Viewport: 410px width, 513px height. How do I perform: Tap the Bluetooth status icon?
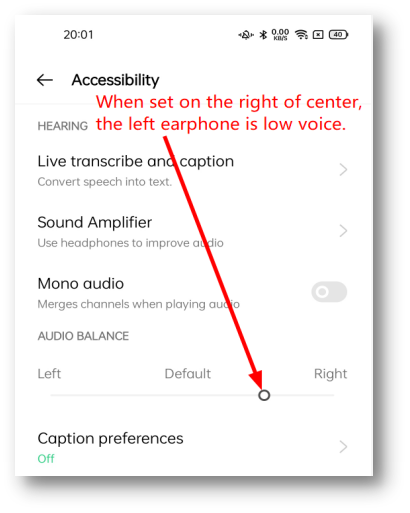tap(263, 35)
